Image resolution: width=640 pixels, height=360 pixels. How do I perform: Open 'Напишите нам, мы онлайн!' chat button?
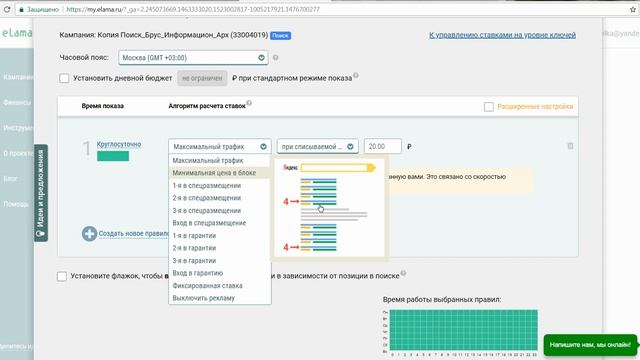590,345
